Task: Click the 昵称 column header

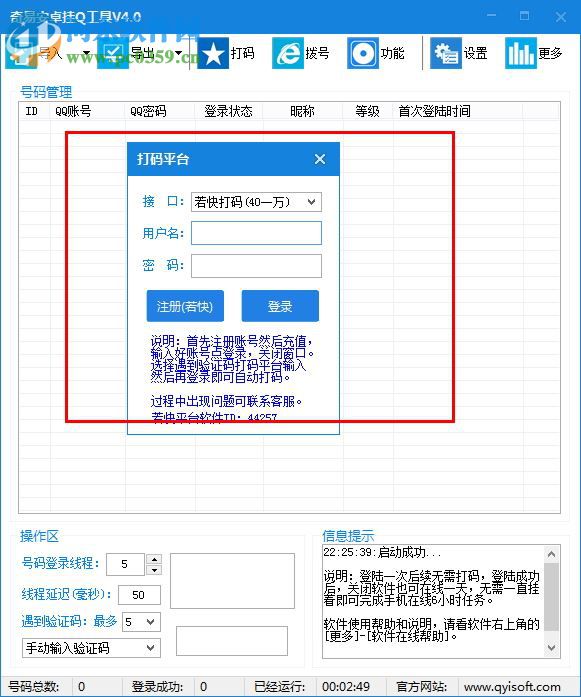Action: [x=302, y=111]
